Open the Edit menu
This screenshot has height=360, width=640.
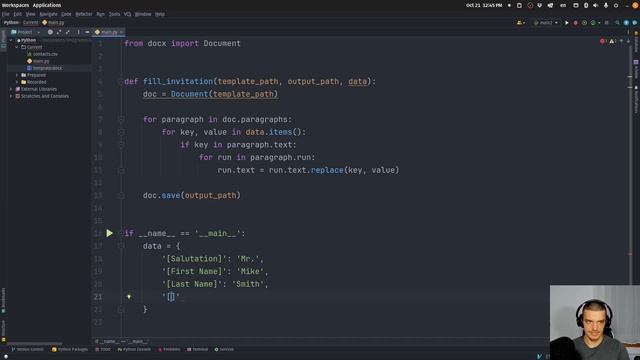tap(18, 14)
